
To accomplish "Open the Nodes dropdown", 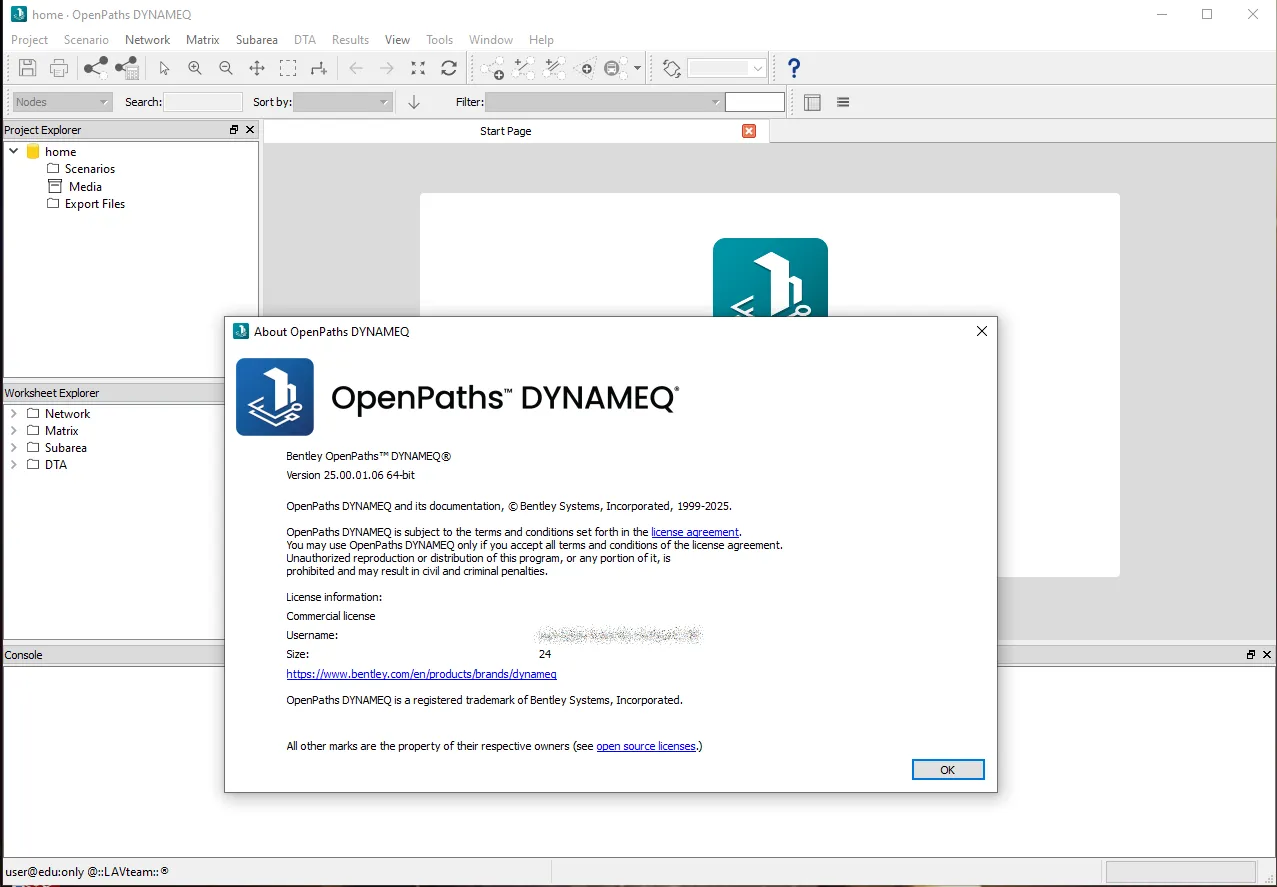I will pos(62,102).
